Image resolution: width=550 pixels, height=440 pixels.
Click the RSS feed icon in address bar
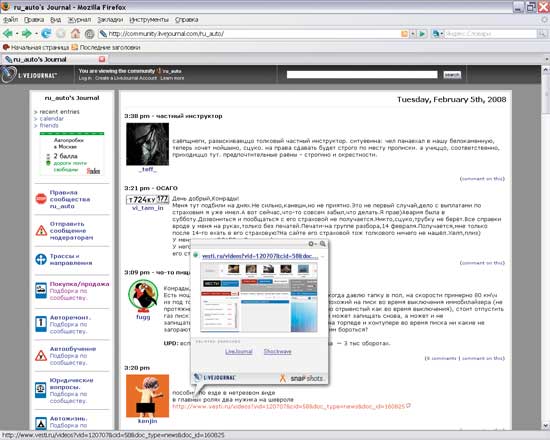point(404,34)
